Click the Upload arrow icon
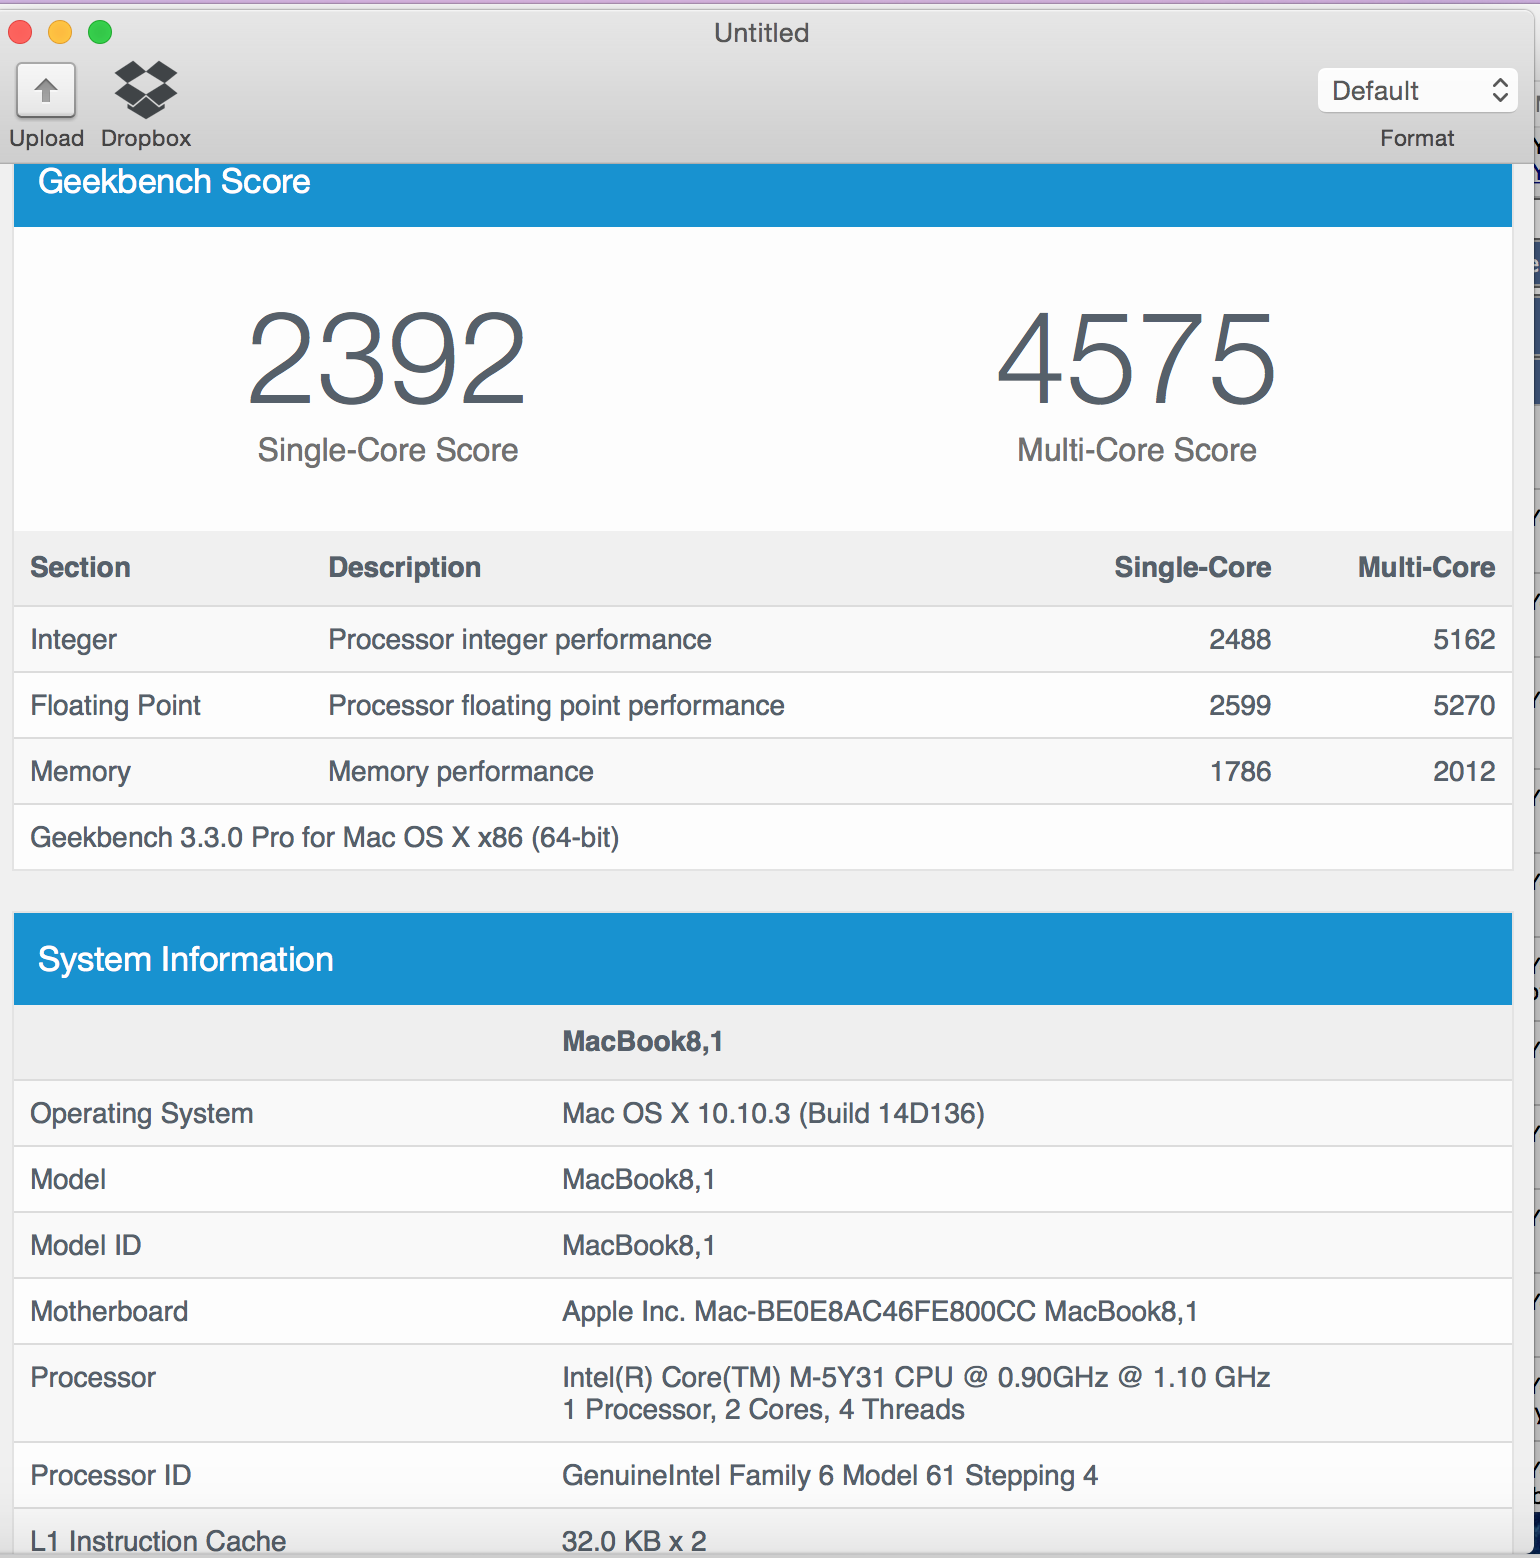This screenshot has height=1558, width=1540. click(46, 91)
